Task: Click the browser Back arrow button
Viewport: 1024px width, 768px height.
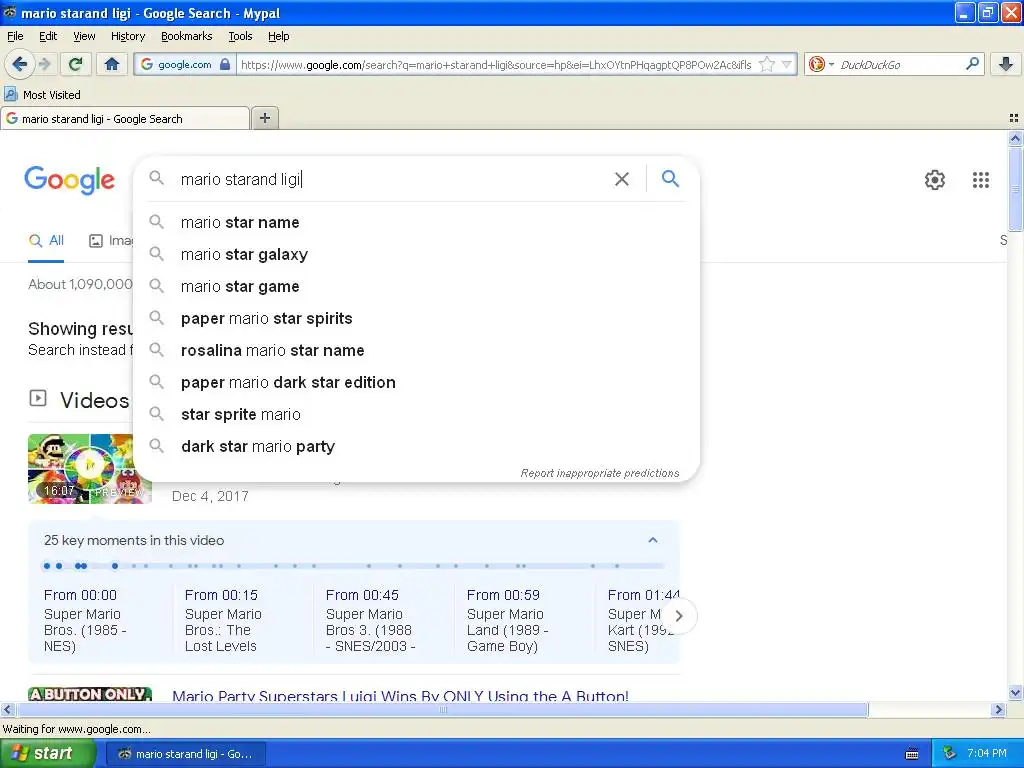Action: click(x=19, y=64)
